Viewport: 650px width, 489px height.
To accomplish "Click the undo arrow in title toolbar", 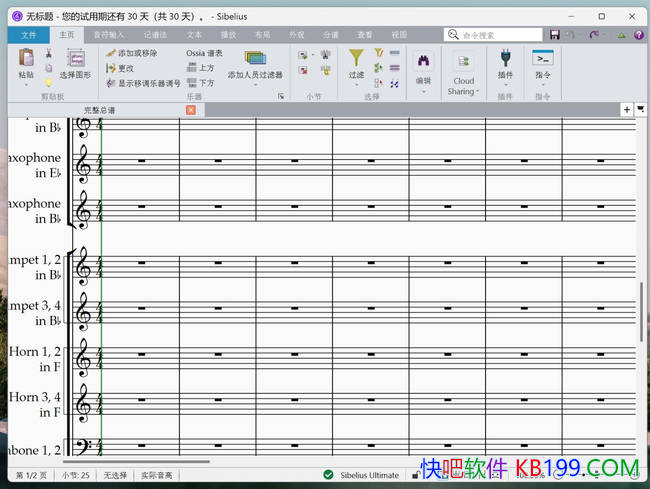I will pyautogui.click(x=573, y=35).
